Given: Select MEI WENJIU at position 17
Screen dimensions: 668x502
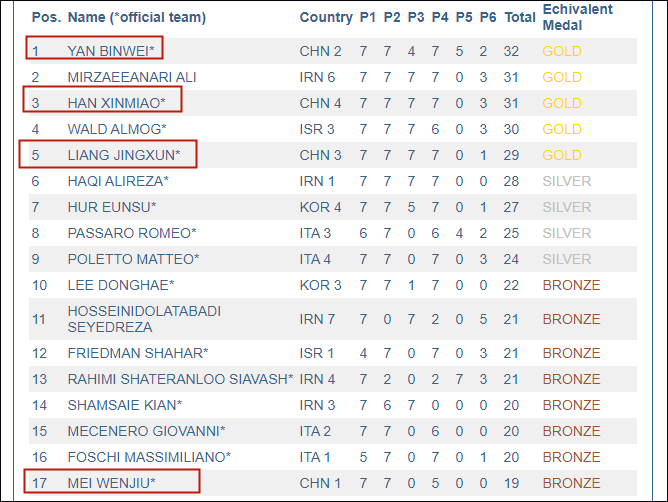Looking at the screenshot, I should point(111,483).
